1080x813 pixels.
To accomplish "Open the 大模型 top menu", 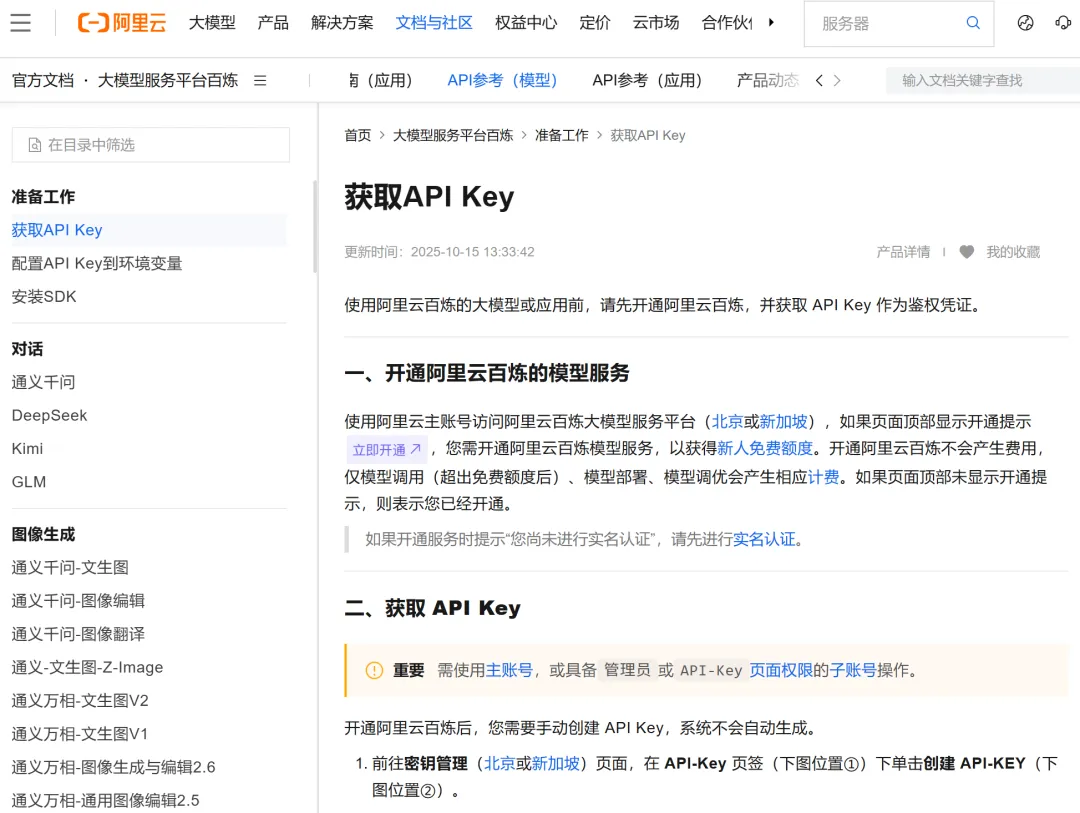I will [212, 23].
